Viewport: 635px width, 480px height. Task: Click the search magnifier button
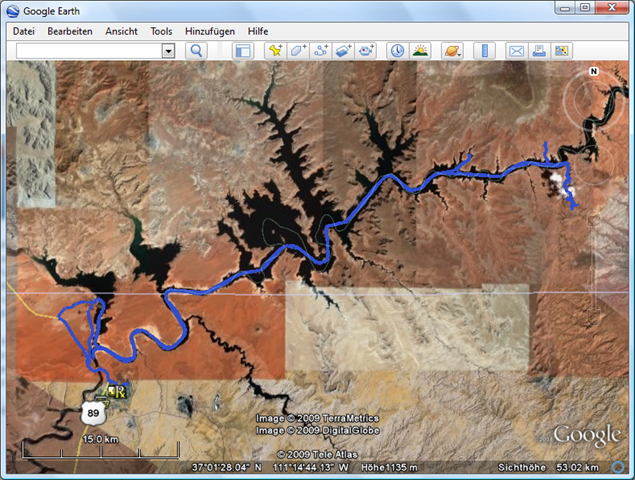click(197, 50)
